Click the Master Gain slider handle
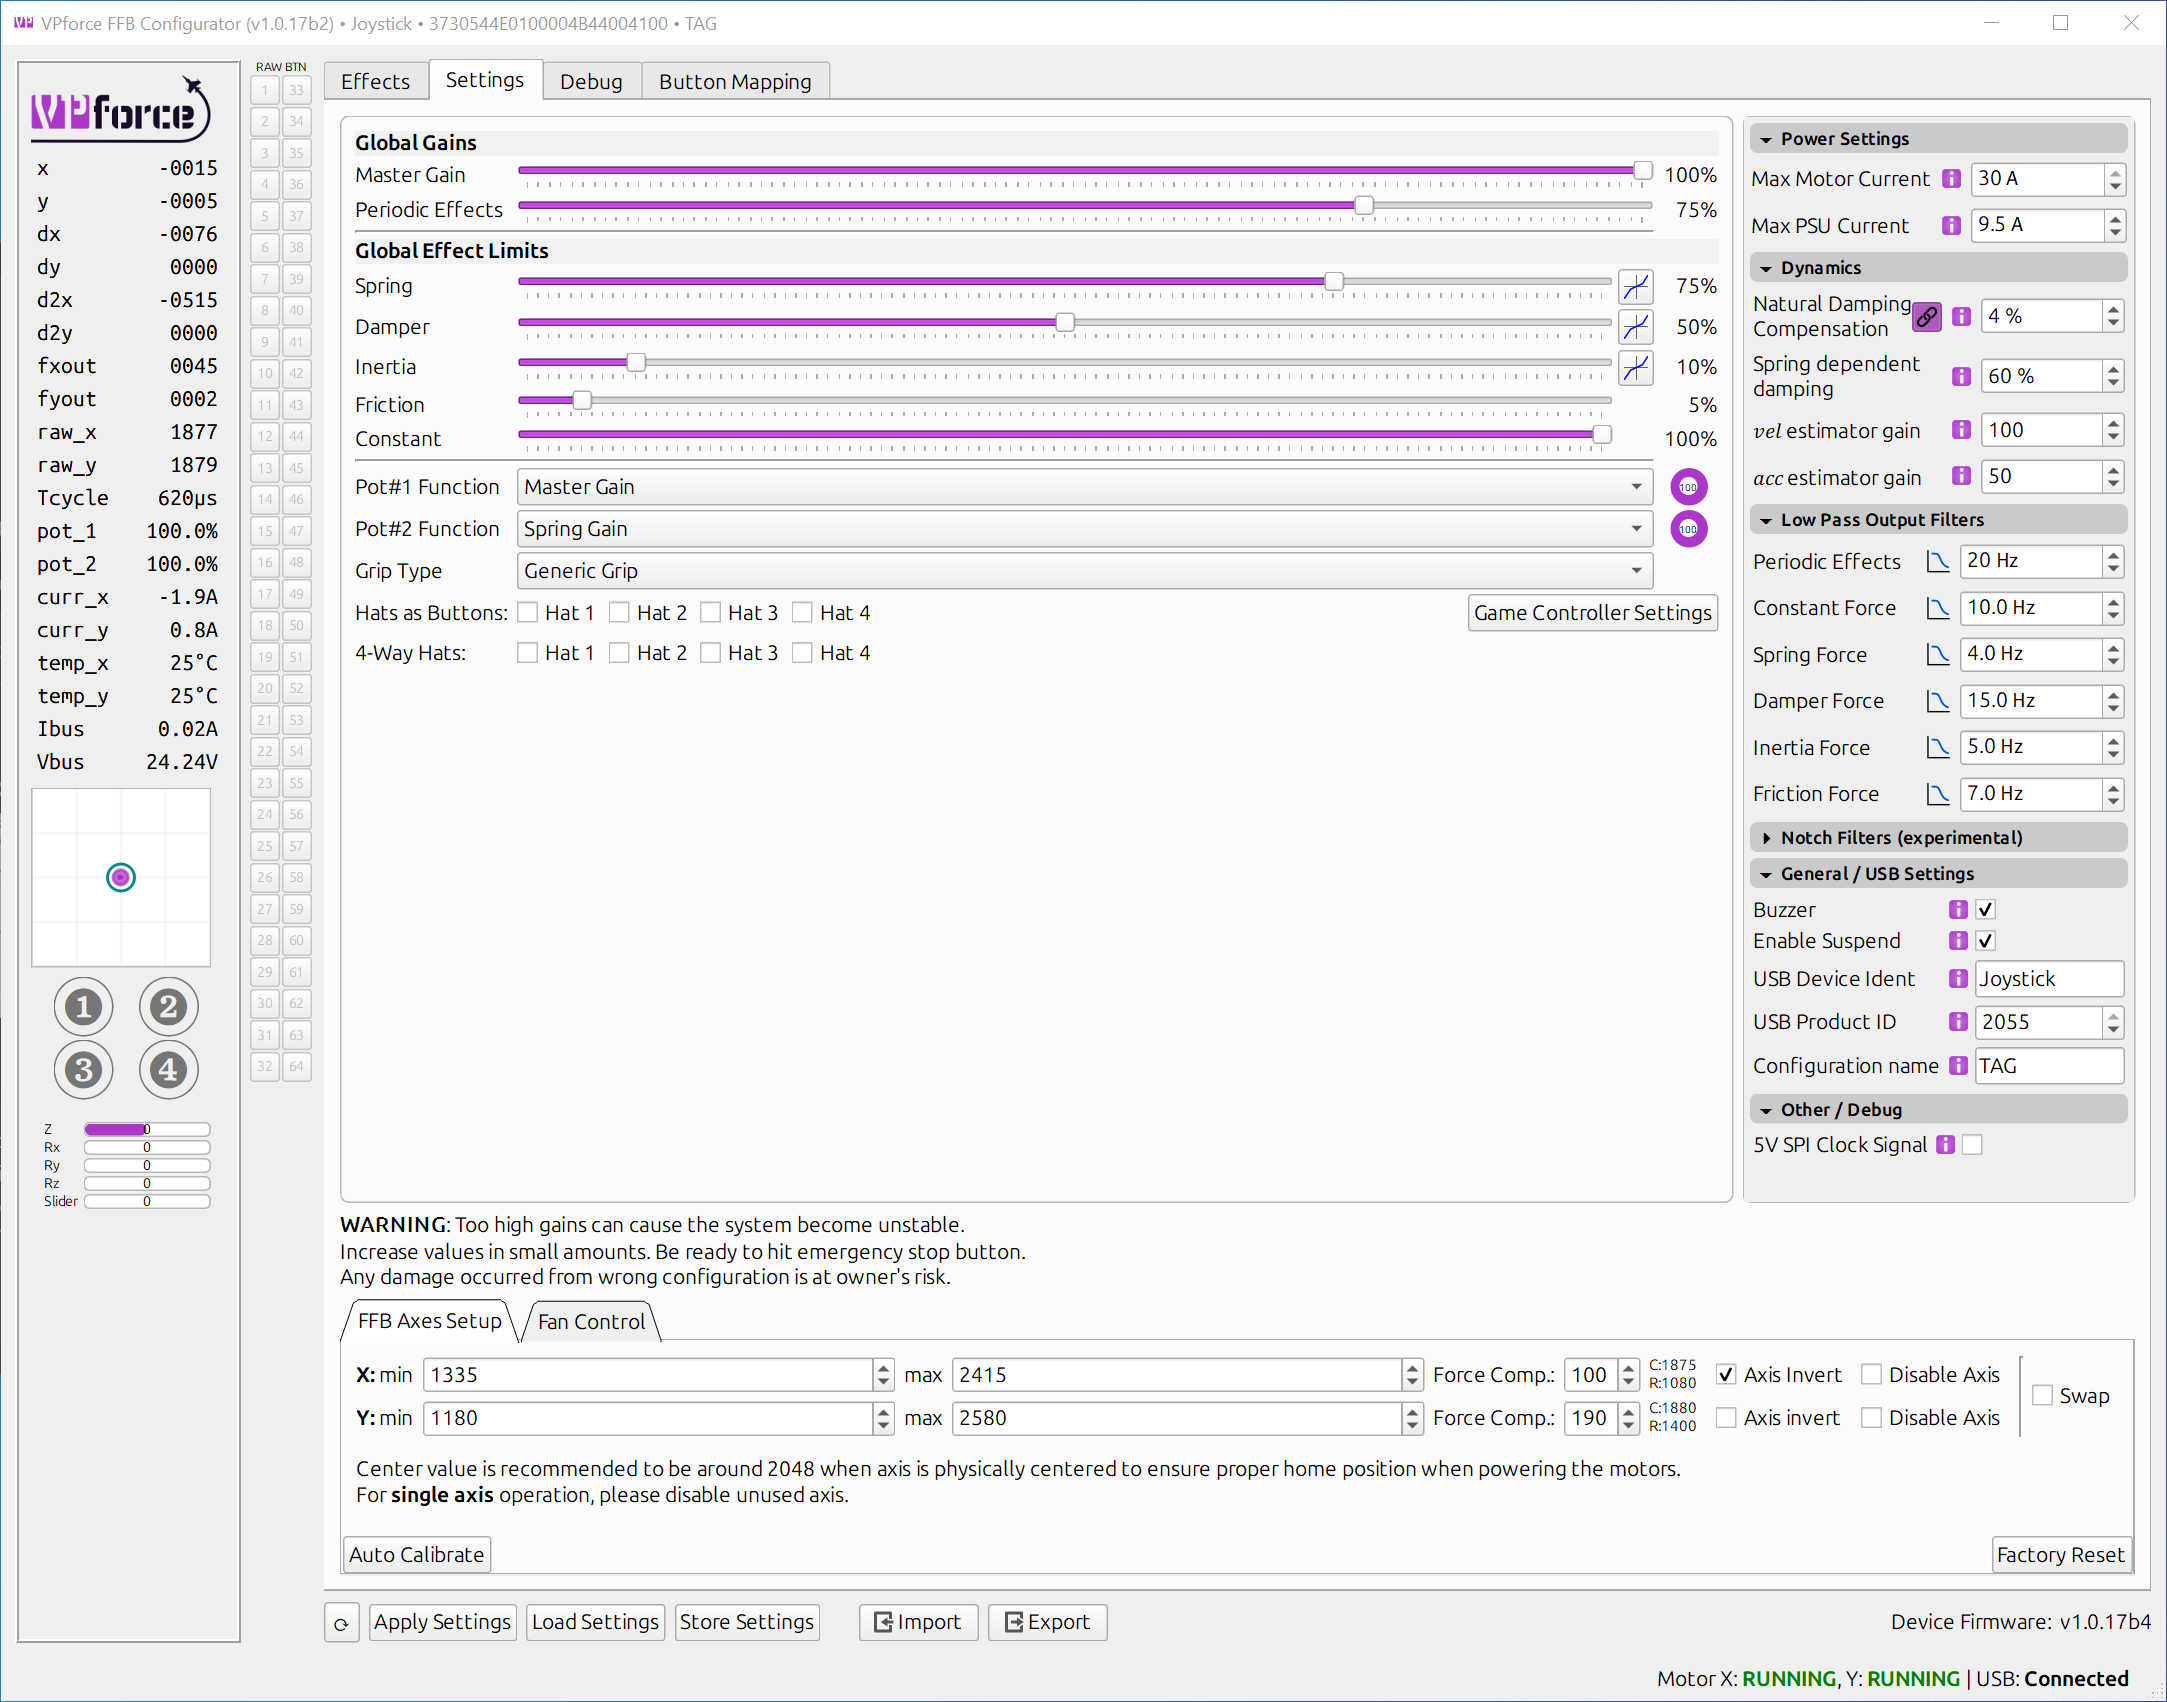Image resolution: width=2167 pixels, height=1702 pixels. pyautogui.click(x=1641, y=170)
